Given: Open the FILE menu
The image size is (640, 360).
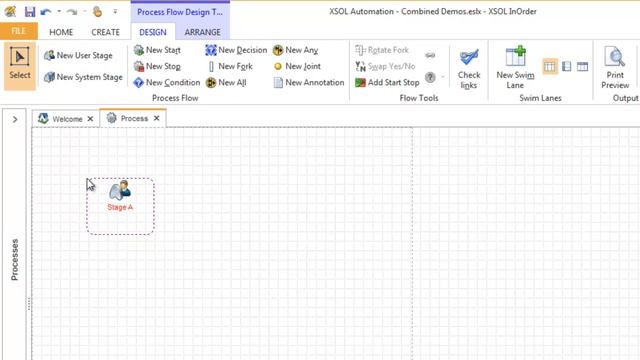Looking at the screenshot, I should tap(18, 31).
